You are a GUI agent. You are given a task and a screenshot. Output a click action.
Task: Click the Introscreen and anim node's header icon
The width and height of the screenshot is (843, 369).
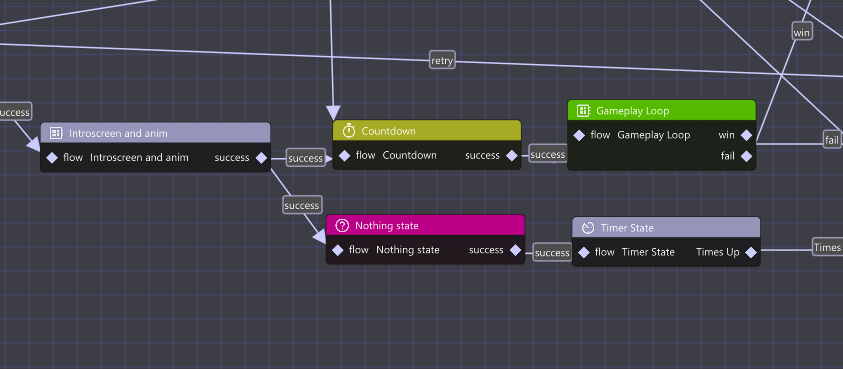pos(56,133)
